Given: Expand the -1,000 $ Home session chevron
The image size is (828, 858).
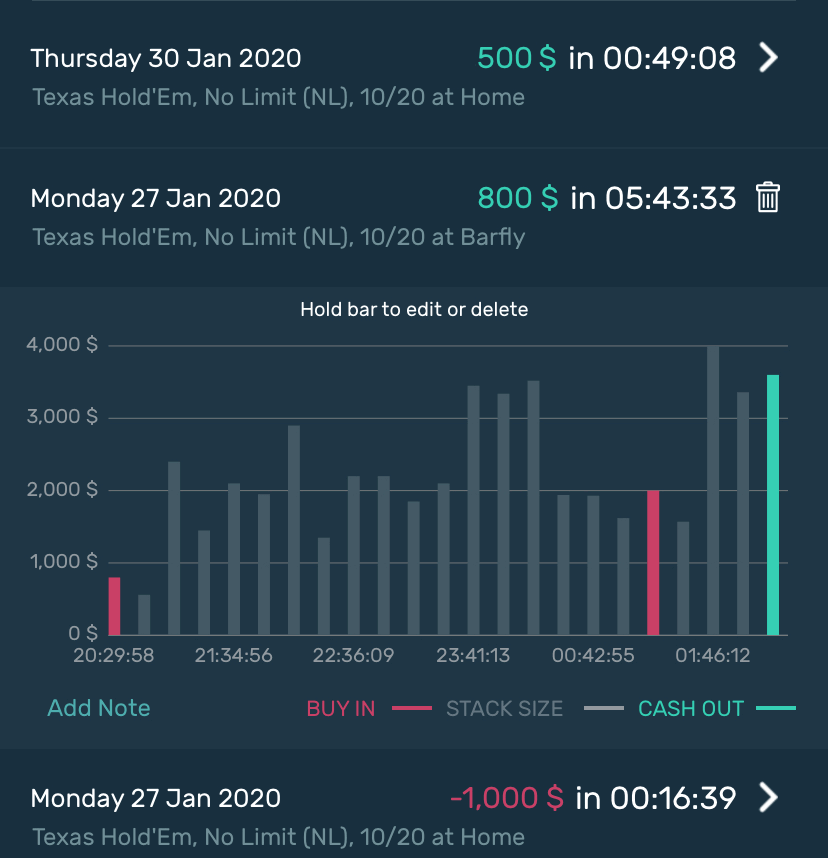Looking at the screenshot, I should pos(767,798).
